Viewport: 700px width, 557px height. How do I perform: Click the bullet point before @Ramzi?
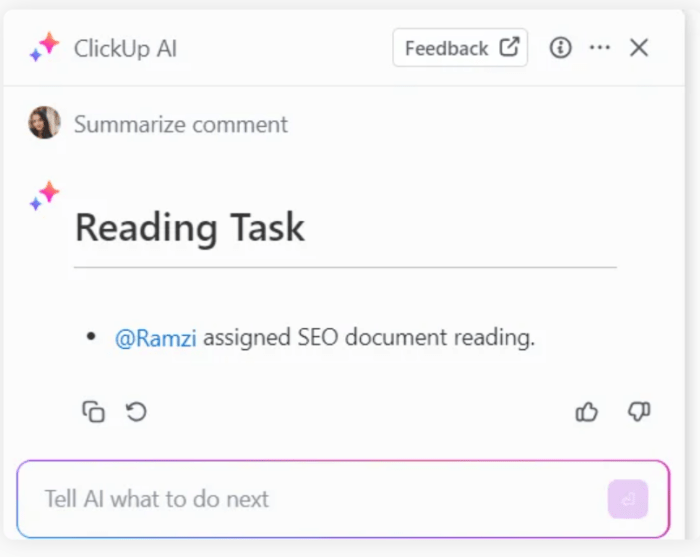92,338
